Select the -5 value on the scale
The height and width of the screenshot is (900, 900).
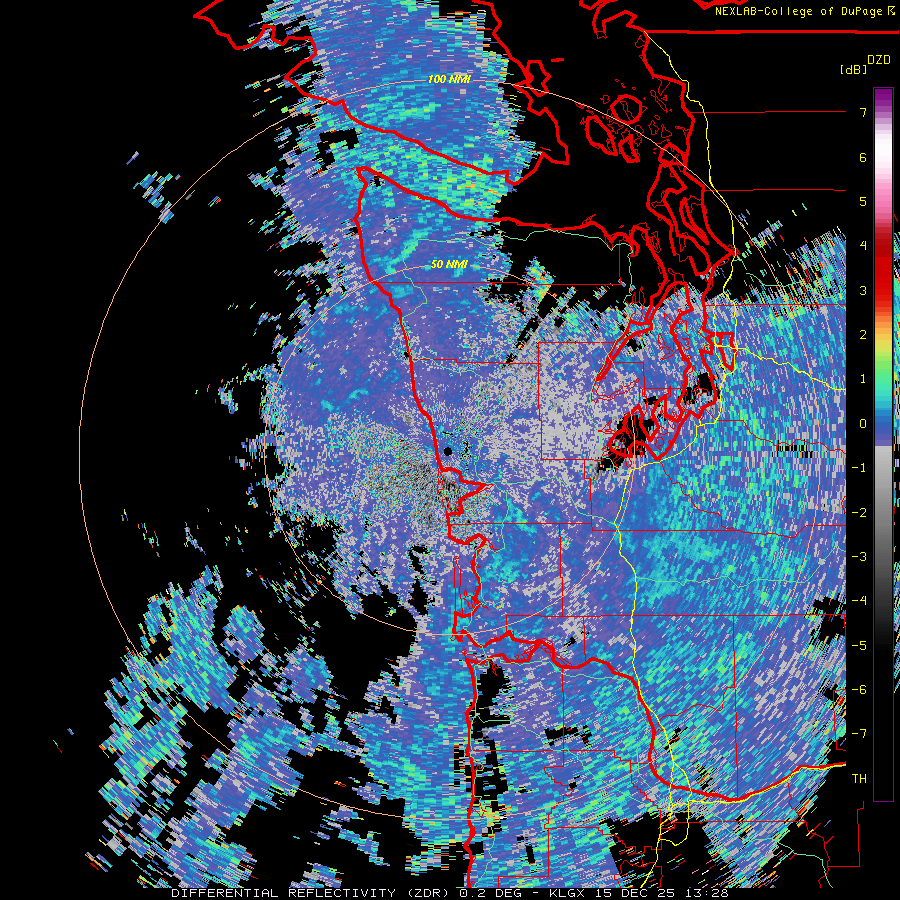(x=859, y=646)
